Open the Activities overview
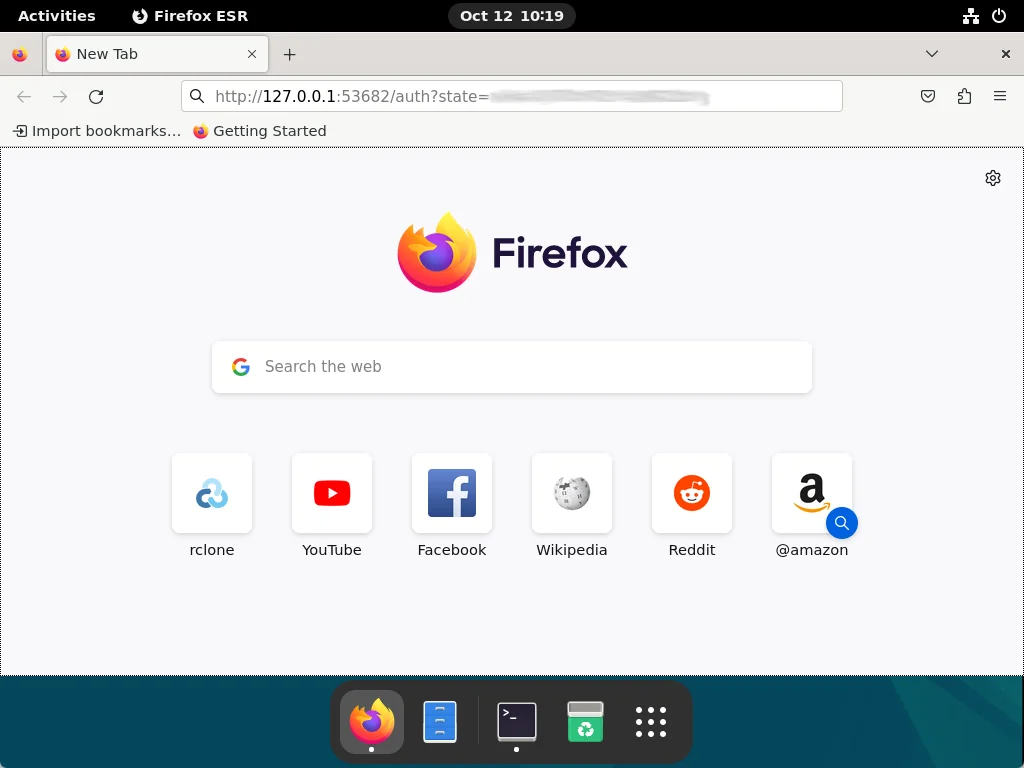Viewport: 1024px width, 768px height. click(56, 15)
